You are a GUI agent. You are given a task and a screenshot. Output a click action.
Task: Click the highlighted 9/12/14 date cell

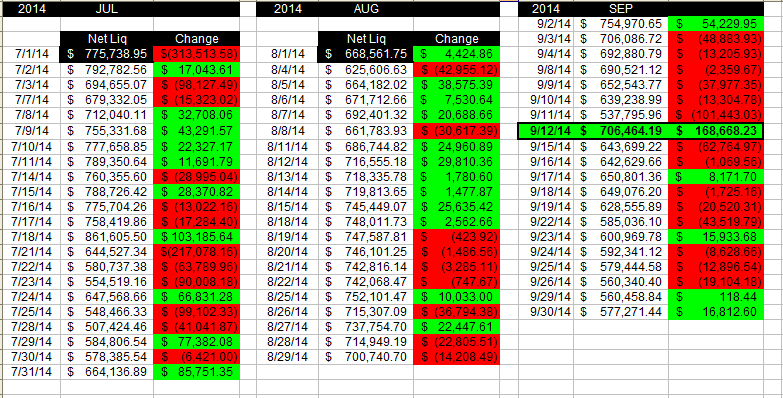pos(546,131)
